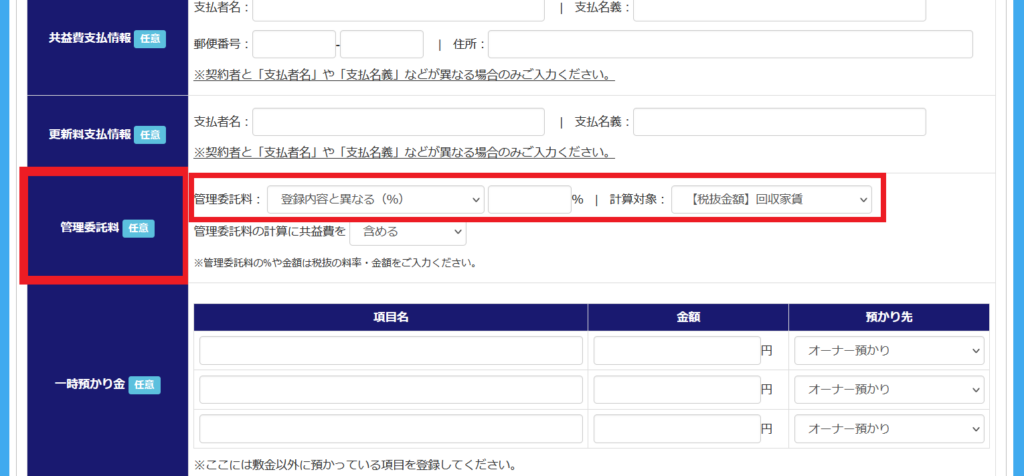
Task: Focus the third row 金額 amount field
Action: 676,428
